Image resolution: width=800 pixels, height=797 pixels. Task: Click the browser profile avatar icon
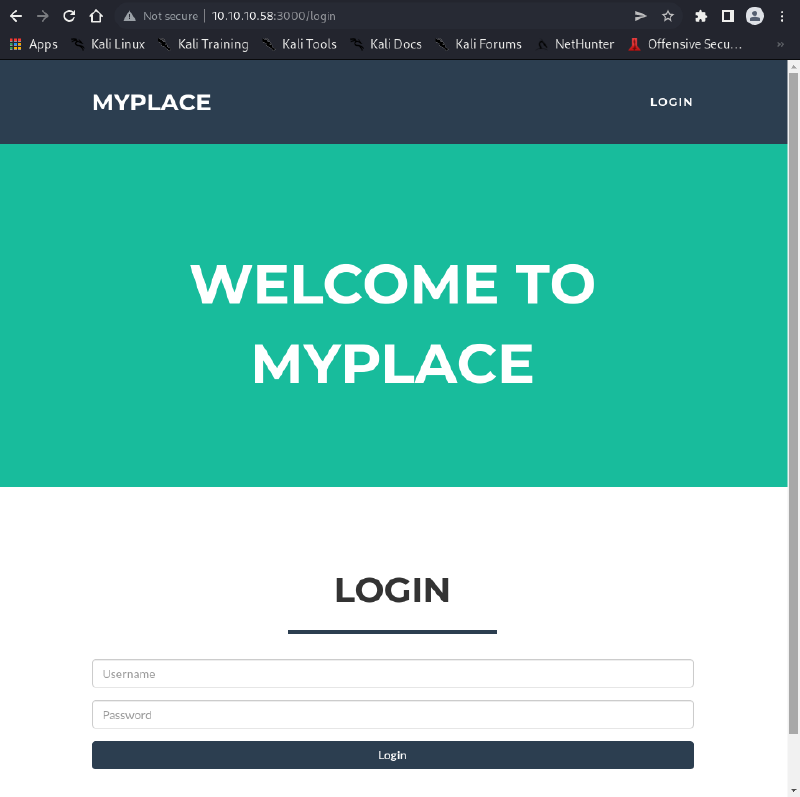[x=754, y=15]
